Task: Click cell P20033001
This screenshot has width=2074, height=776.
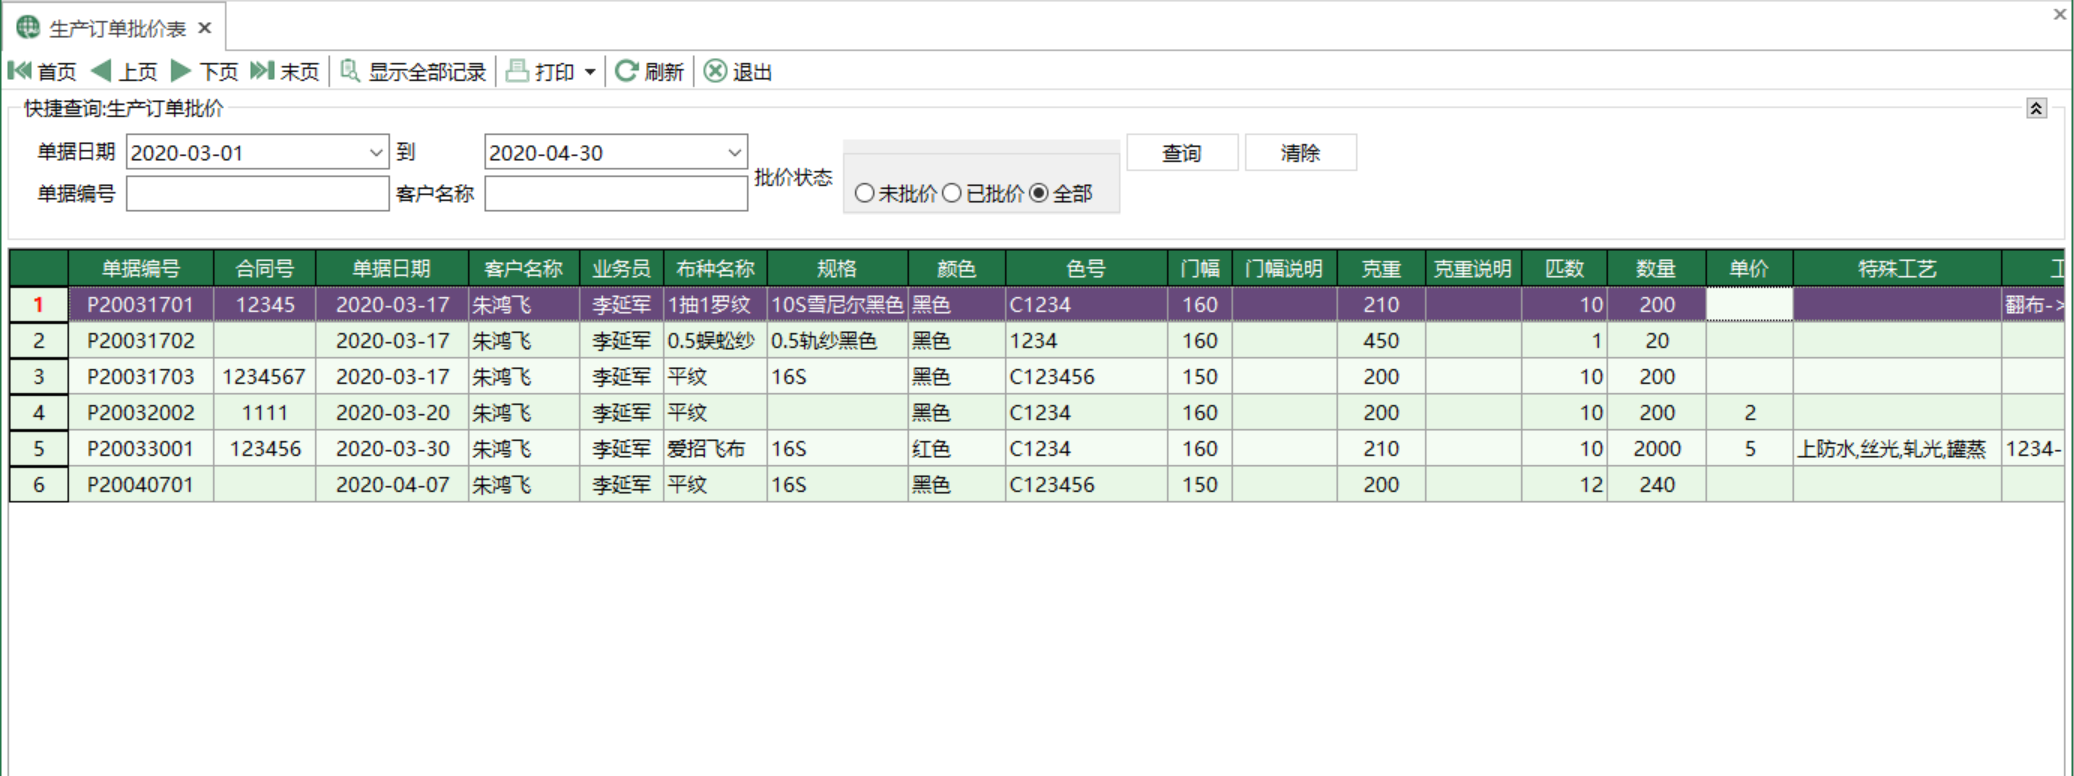Action: (141, 448)
